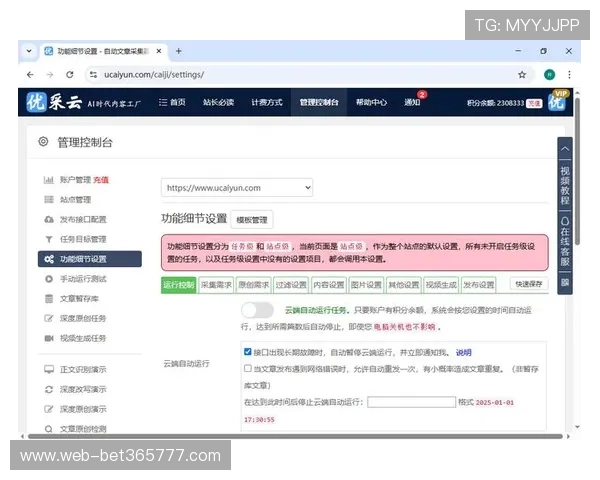
Task: Switch to 采集需求 tab
Action: coord(216,285)
